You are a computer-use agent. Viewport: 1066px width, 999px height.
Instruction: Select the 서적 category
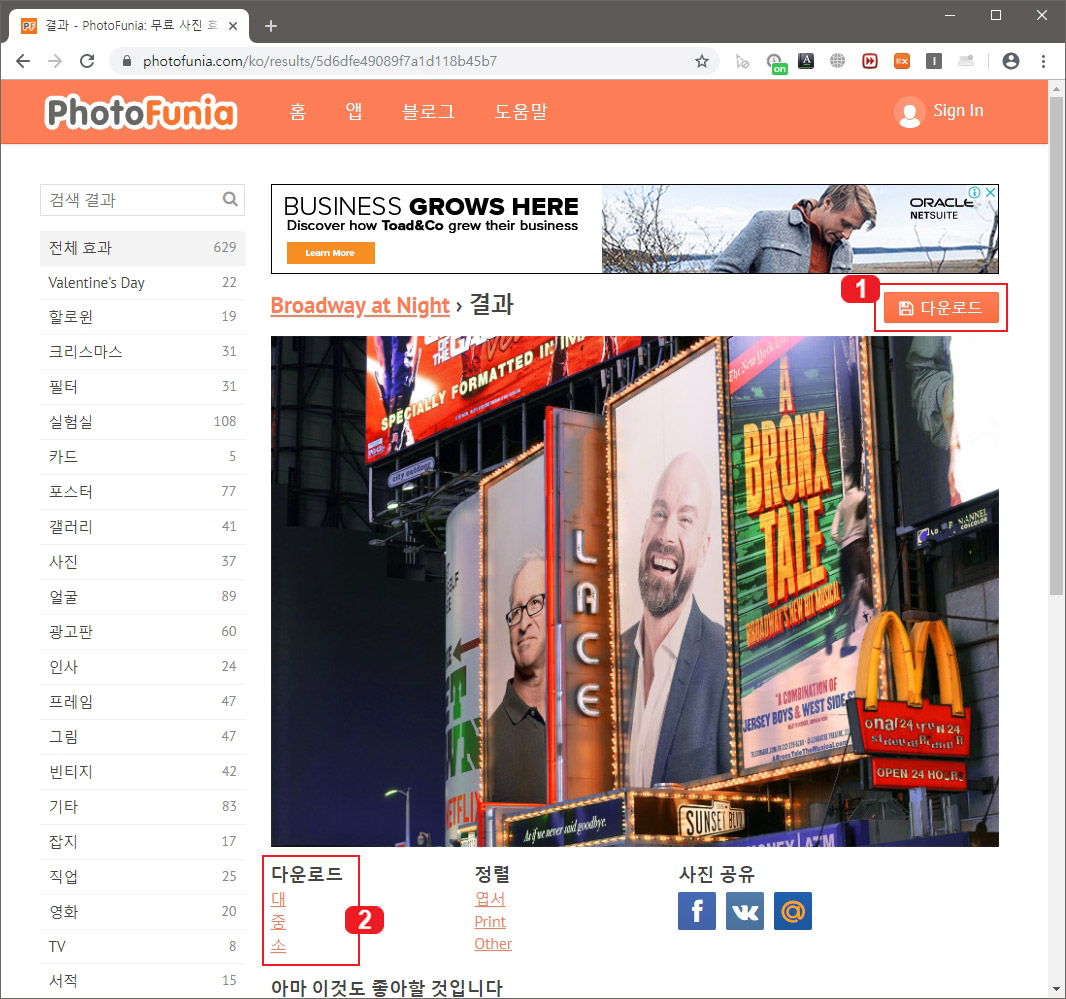(x=143, y=981)
